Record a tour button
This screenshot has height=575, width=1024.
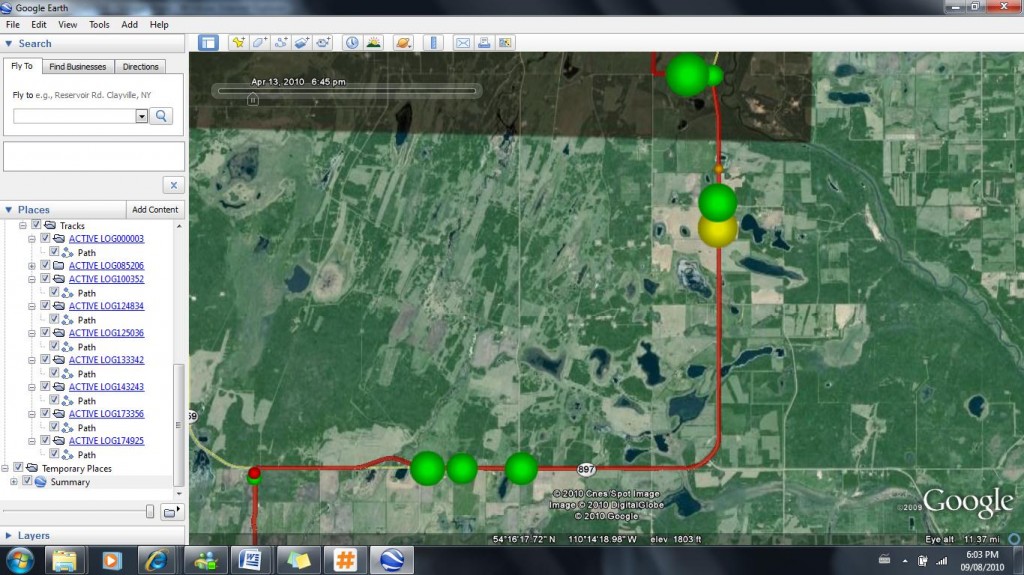[323, 43]
